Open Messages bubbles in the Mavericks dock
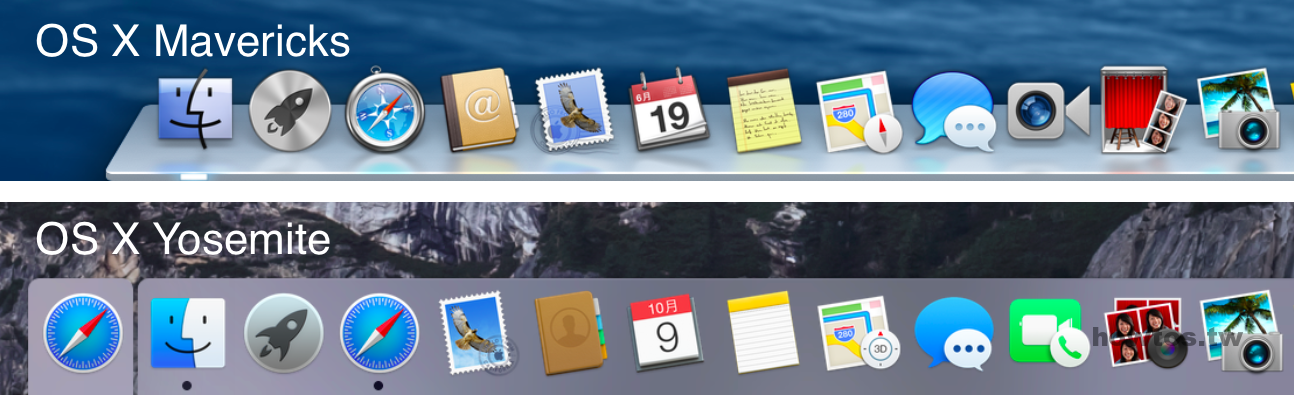Viewport: 1294px width, 396px height. [954, 112]
